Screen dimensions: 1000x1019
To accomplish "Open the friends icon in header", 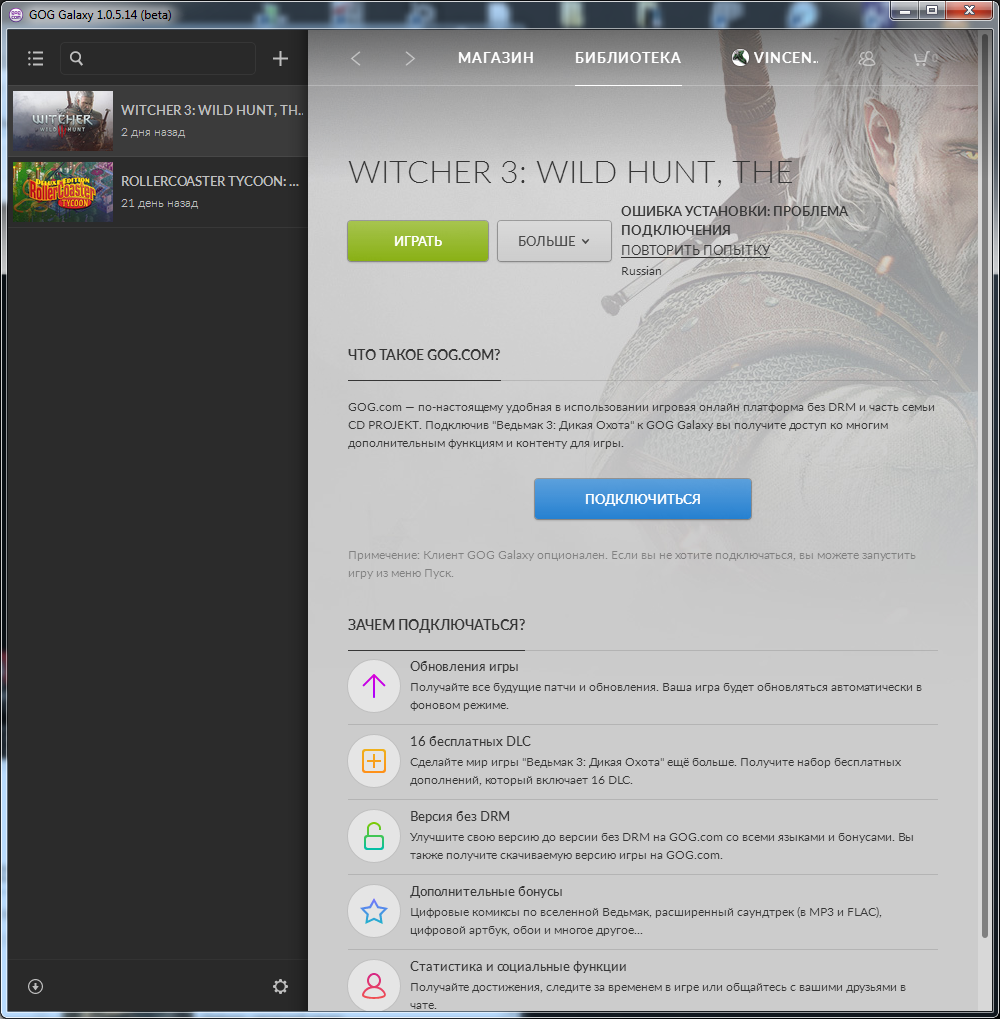I will [867, 58].
